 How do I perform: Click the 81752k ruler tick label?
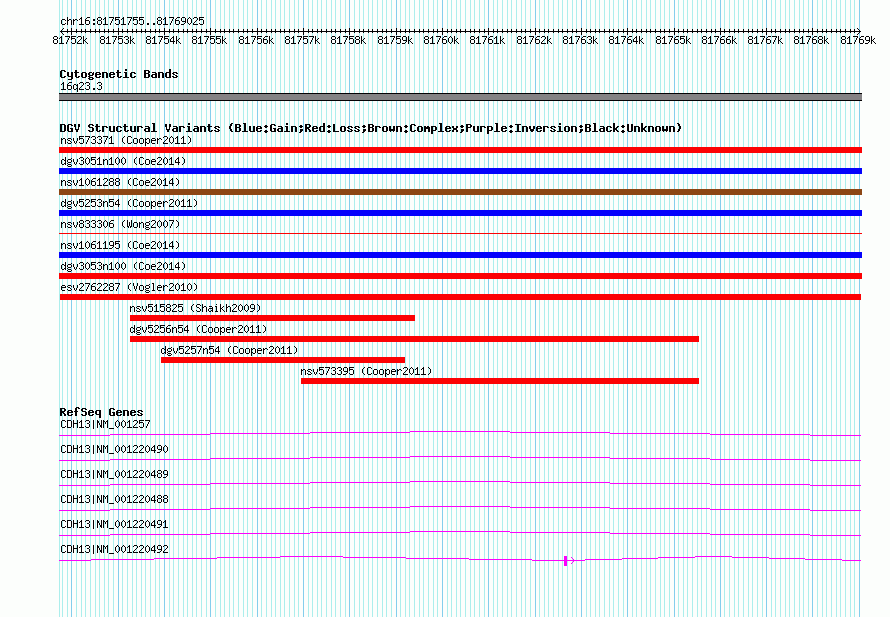70,40
